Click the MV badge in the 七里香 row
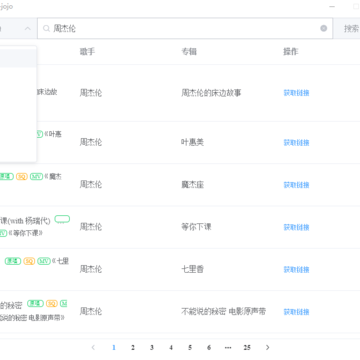Image resolution: width=360 pixels, height=360 pixels. [x=44, y=261]
